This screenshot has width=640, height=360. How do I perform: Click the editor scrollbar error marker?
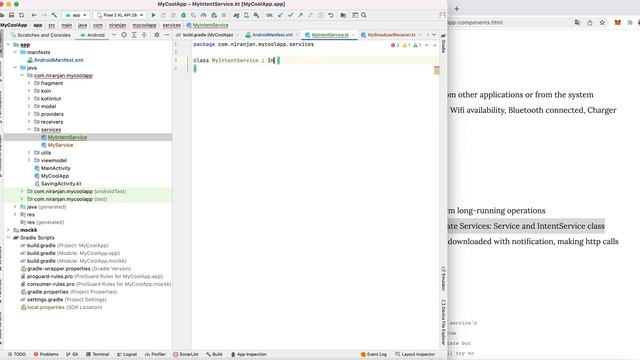[437, 70]
